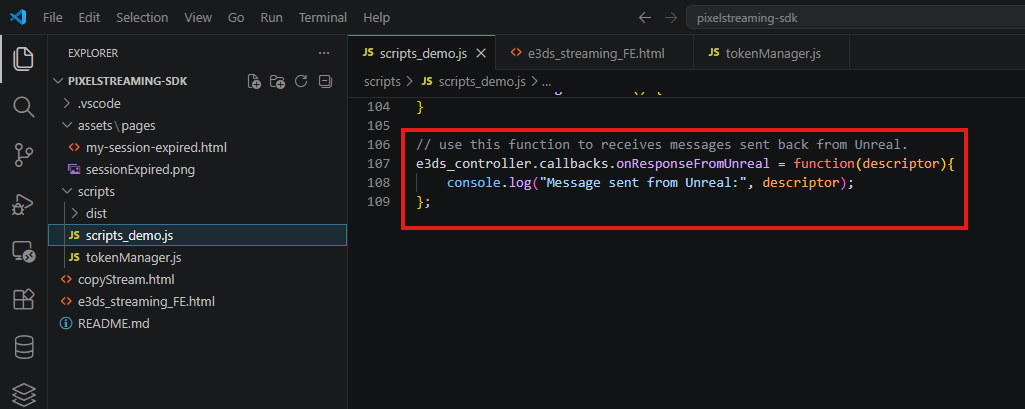This screenshot has height=409, width=1025.
Task: Go back using the navigation arrow
Action: (645, 18)
